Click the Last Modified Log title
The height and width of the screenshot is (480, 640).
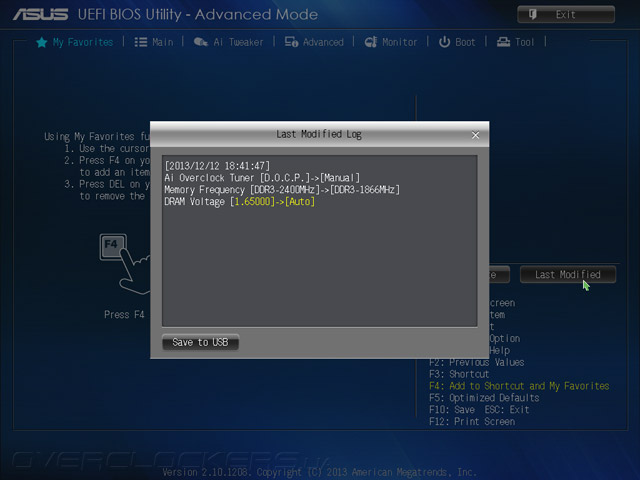319,134
